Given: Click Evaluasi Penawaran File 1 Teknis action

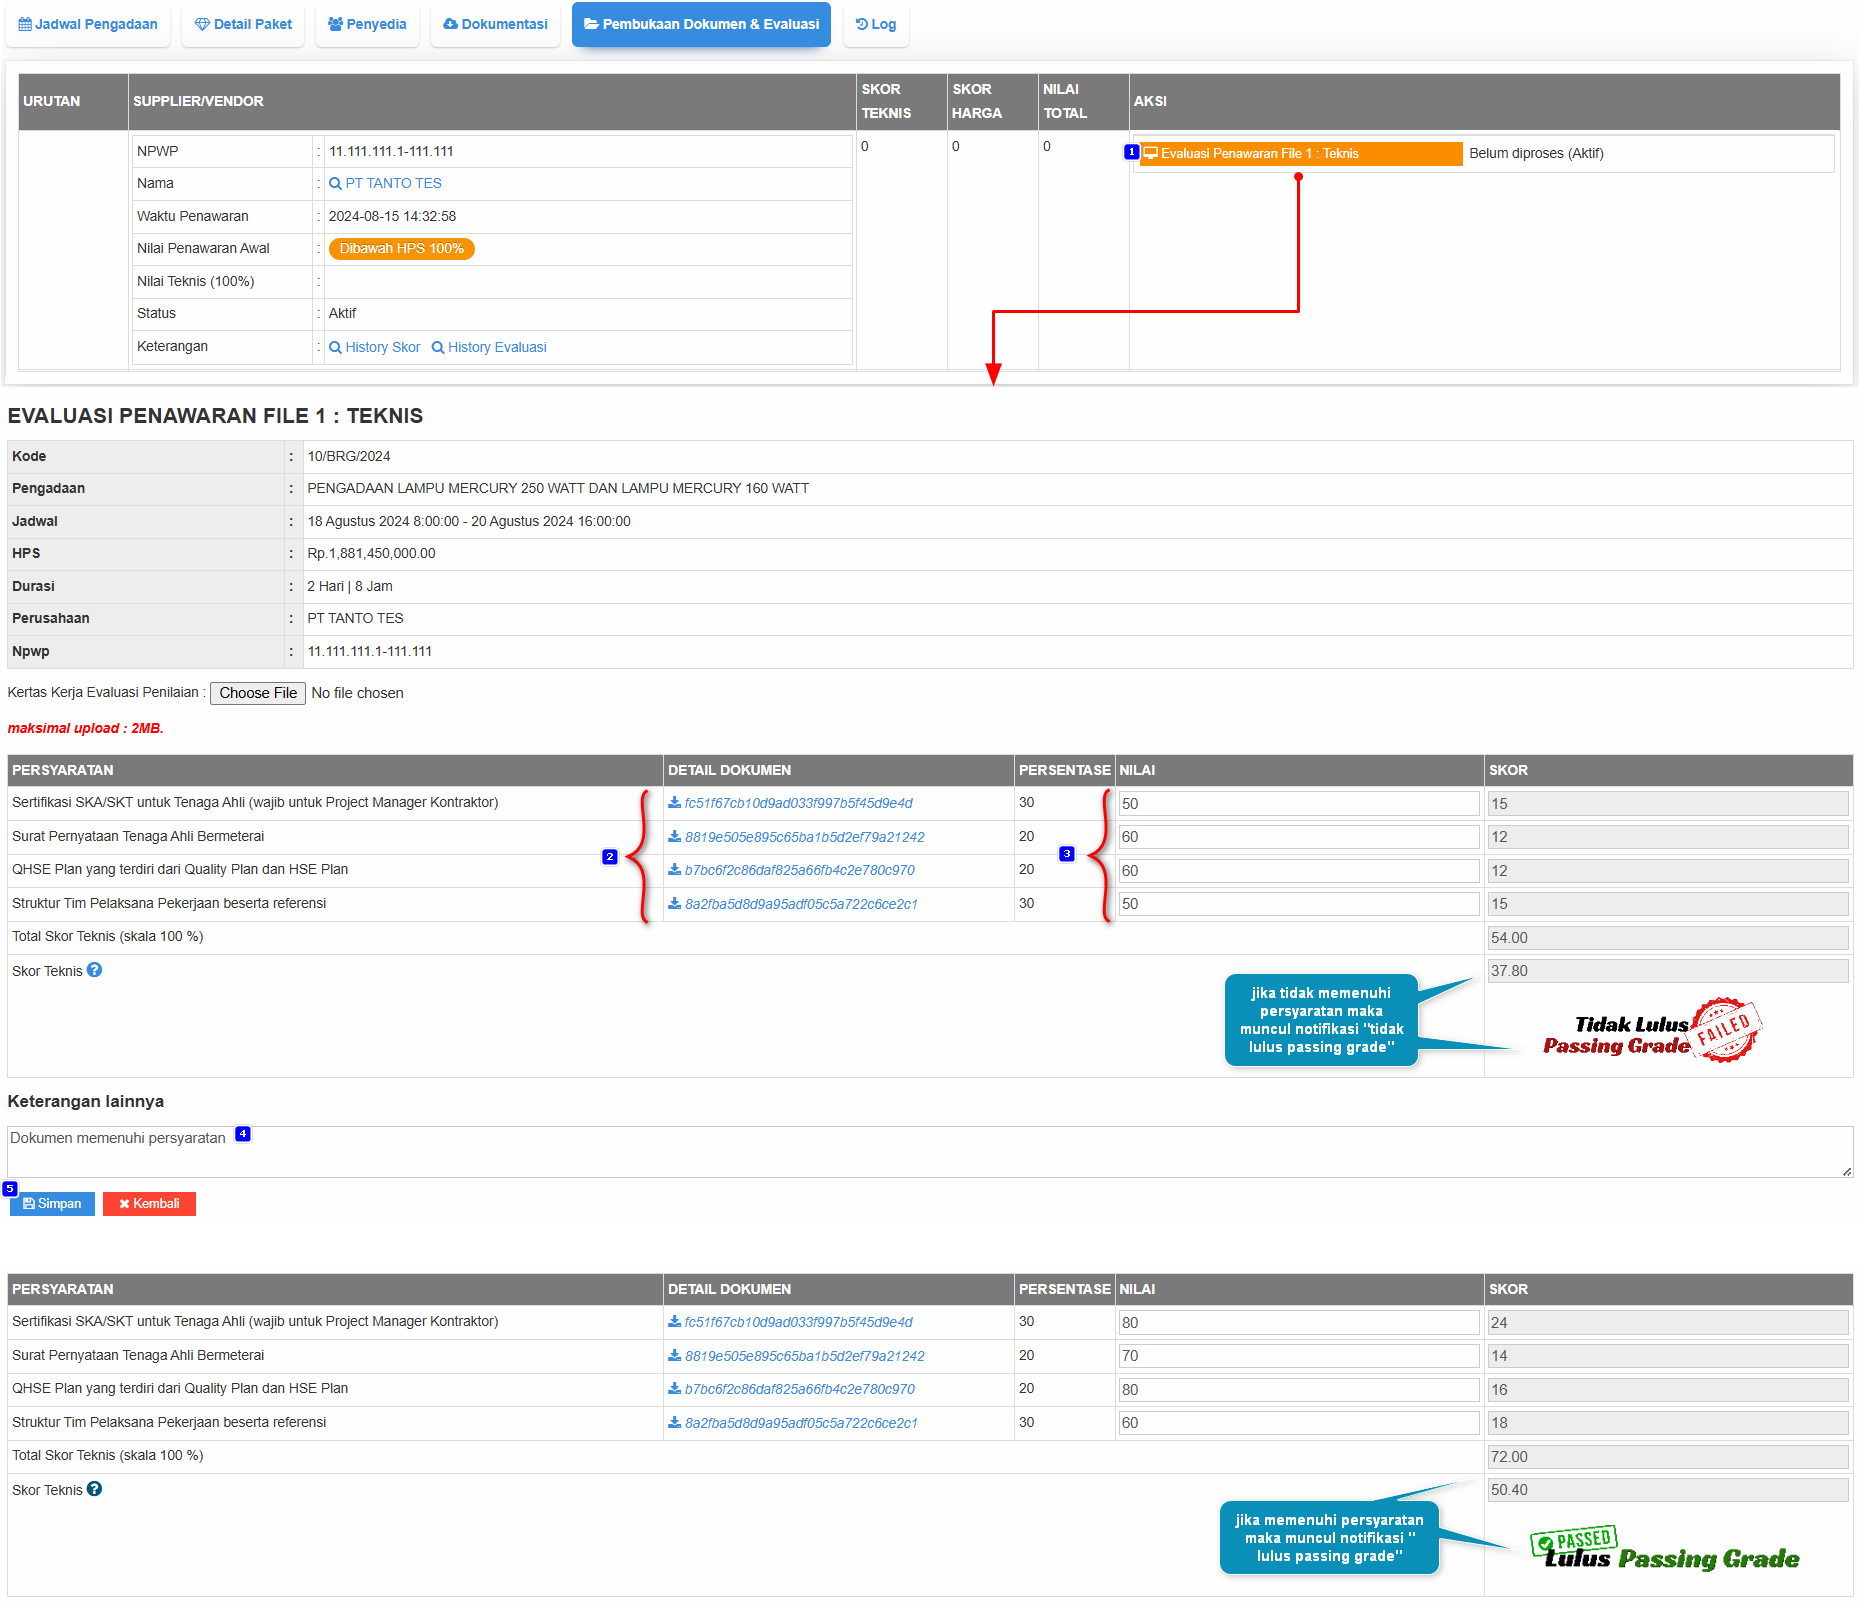Looking at the screenshot, I should pos(1300,154).
